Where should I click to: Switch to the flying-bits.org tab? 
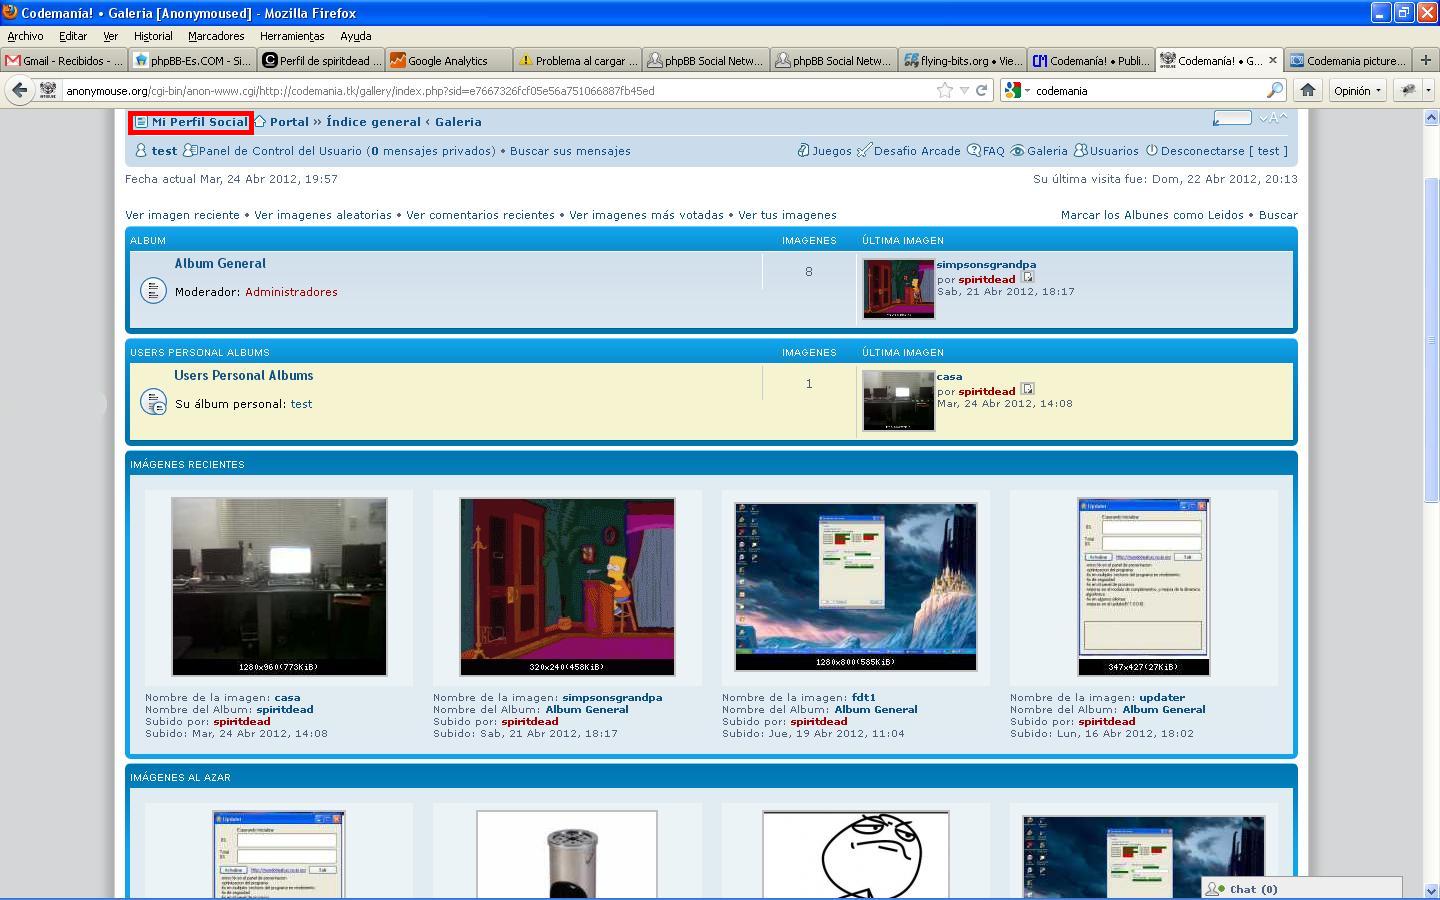click(x=962, y=60)
